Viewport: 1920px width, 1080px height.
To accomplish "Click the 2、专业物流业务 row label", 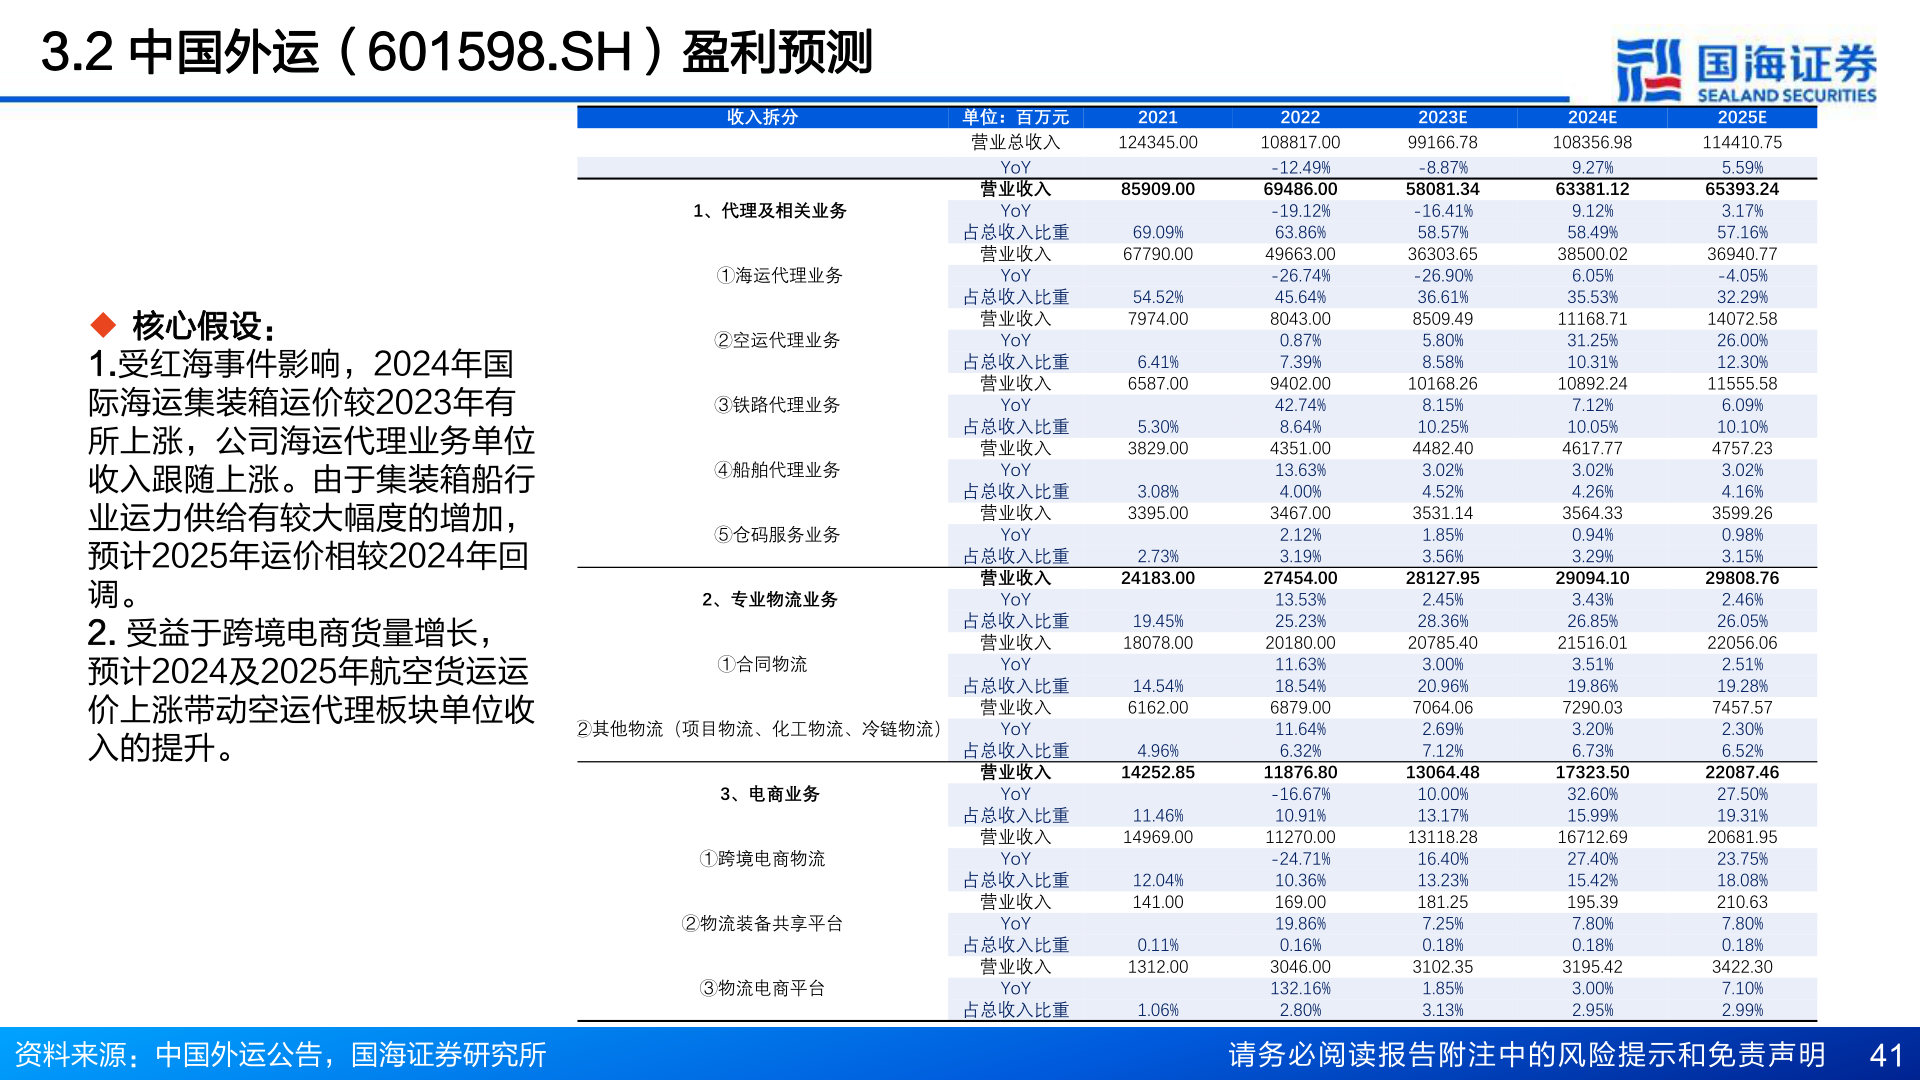I will pyautogui.click(x=770, y=600).
